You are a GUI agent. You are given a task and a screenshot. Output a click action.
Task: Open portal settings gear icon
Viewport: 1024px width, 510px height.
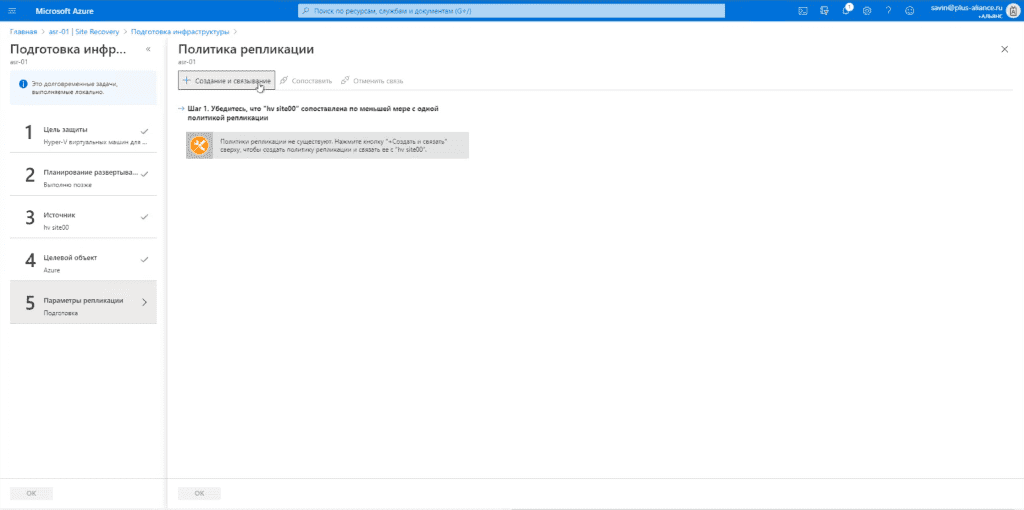pos(867,11)
